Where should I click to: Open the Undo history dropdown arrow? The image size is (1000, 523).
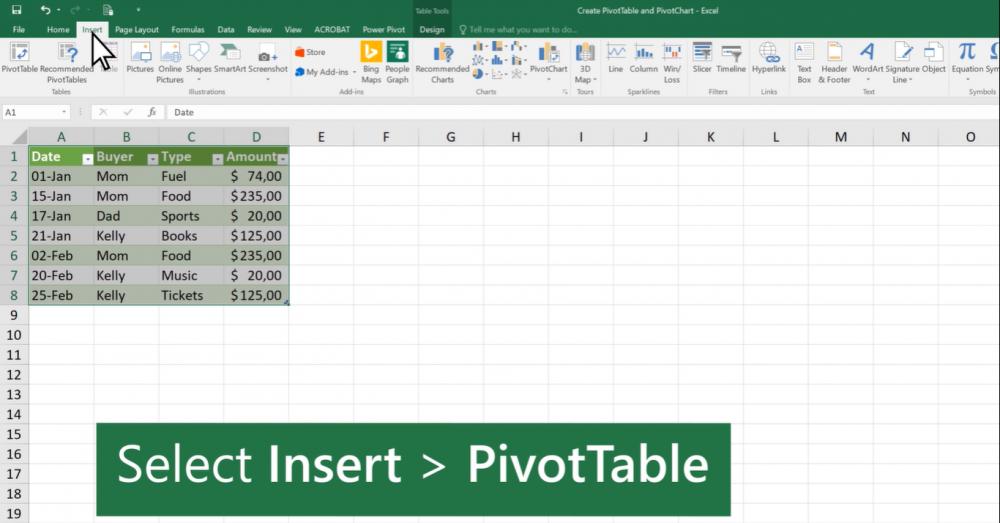[59, 10]
